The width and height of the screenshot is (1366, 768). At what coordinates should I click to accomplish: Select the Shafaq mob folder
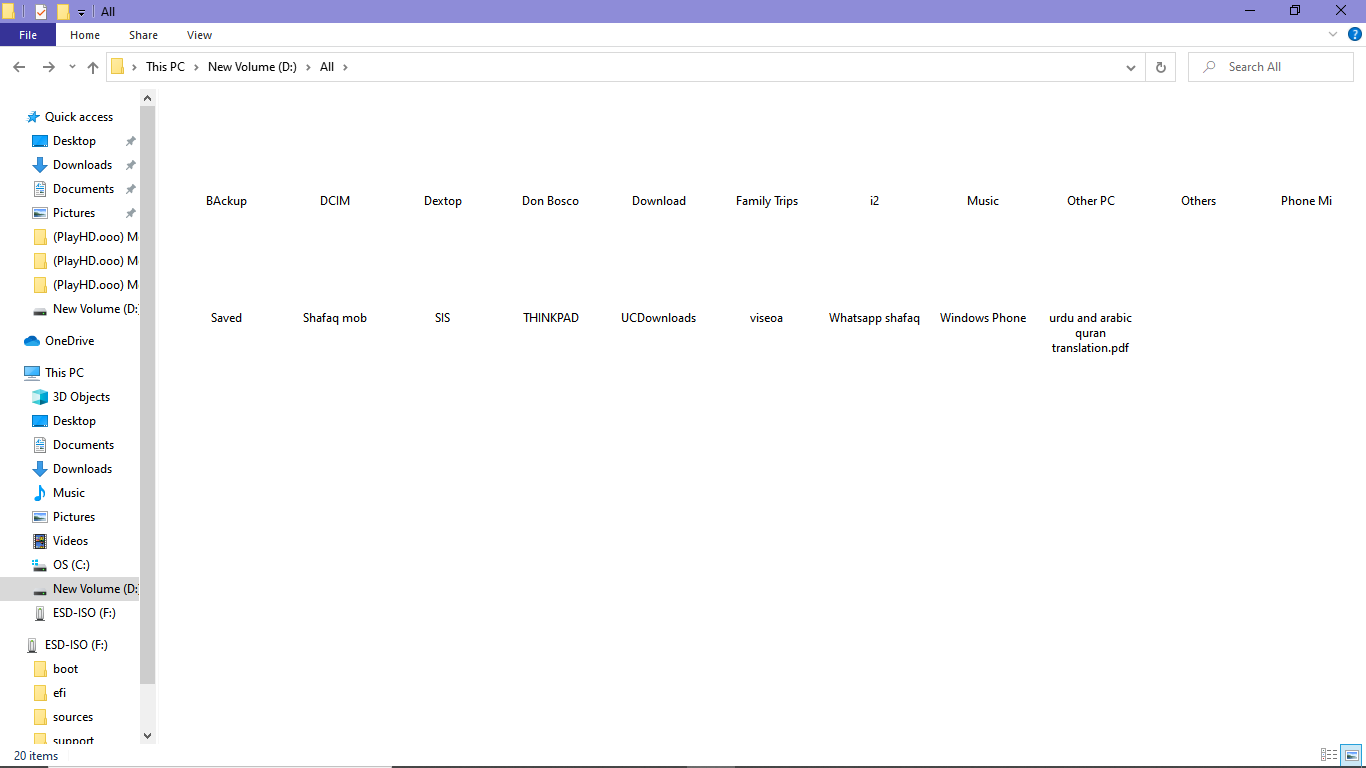(335, 318)
